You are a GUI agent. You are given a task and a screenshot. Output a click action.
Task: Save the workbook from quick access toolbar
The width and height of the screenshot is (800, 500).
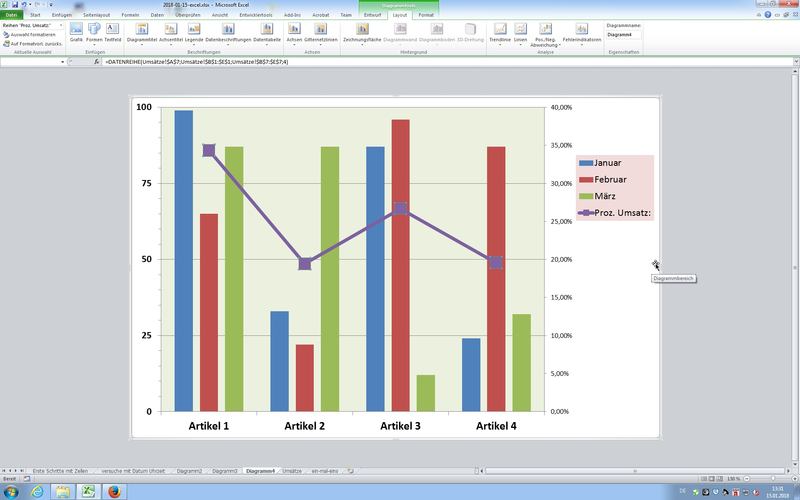pos(15,5)
